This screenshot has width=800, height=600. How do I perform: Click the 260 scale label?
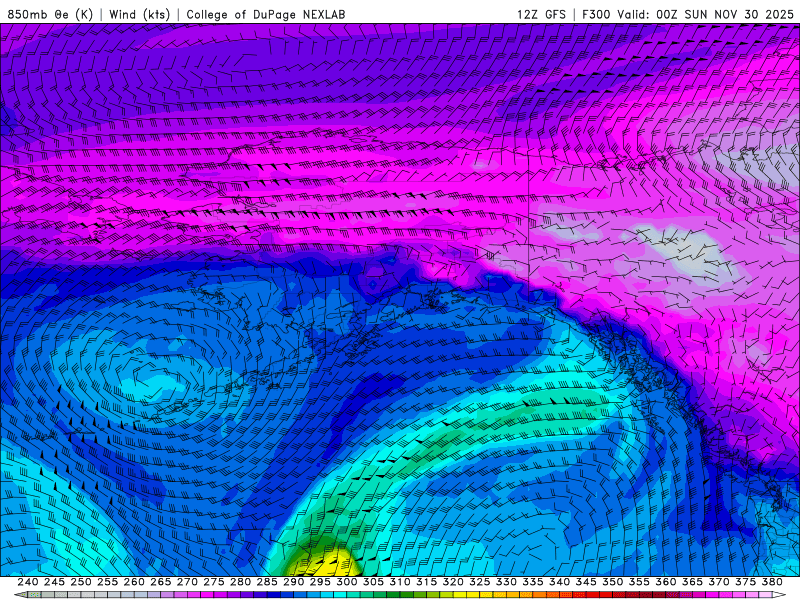point(134,582)
